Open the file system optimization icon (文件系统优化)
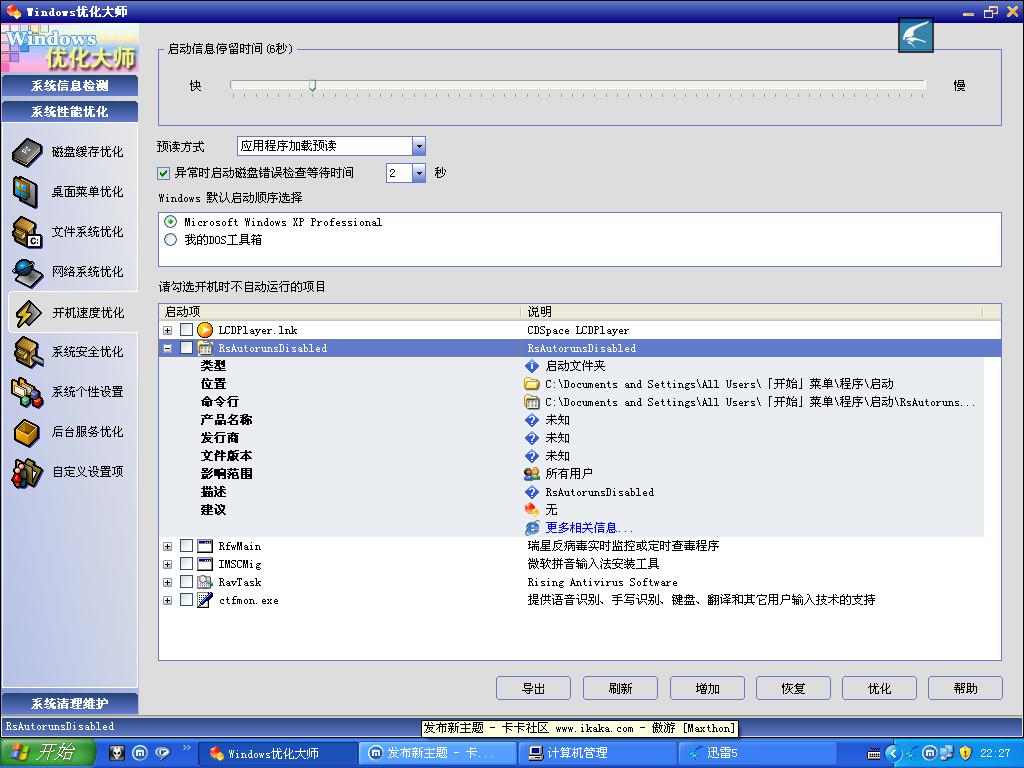1024x768 pixels. pos(27,232)
